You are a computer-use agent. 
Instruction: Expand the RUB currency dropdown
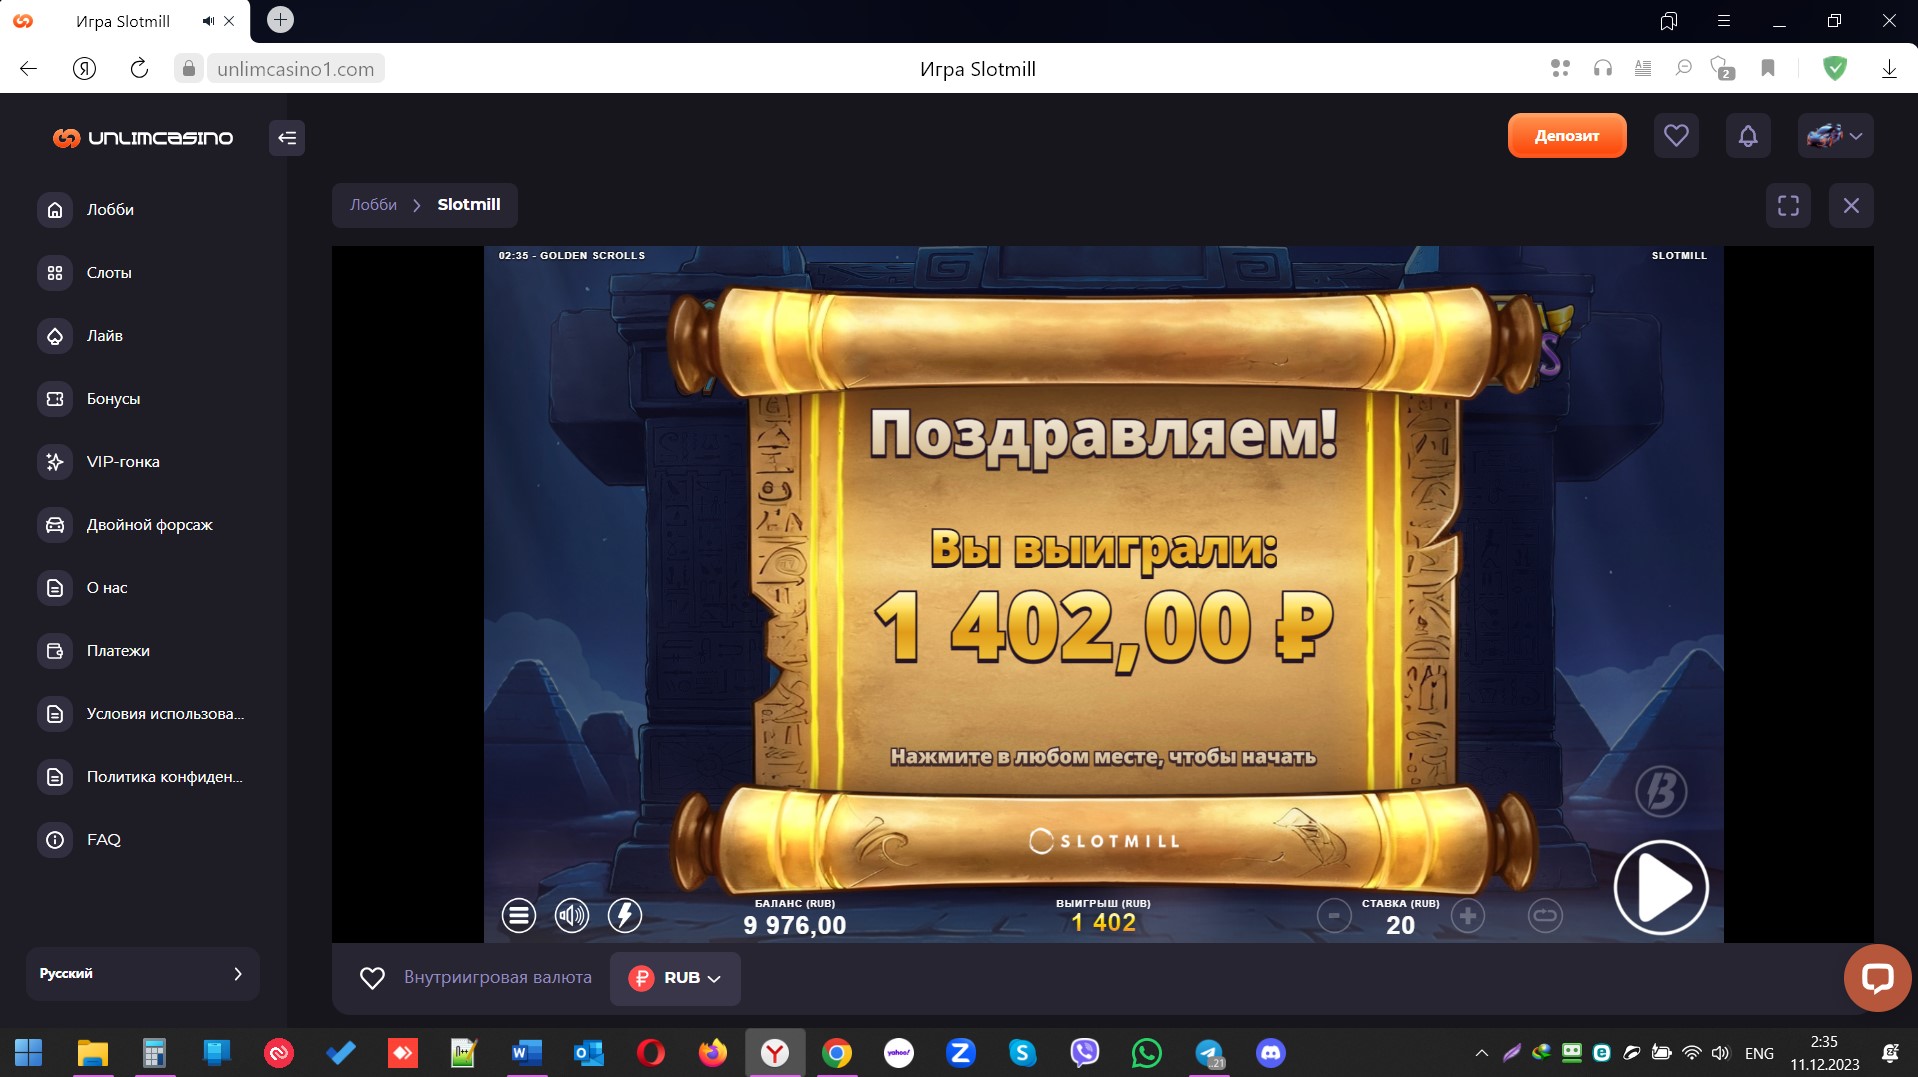675,978
